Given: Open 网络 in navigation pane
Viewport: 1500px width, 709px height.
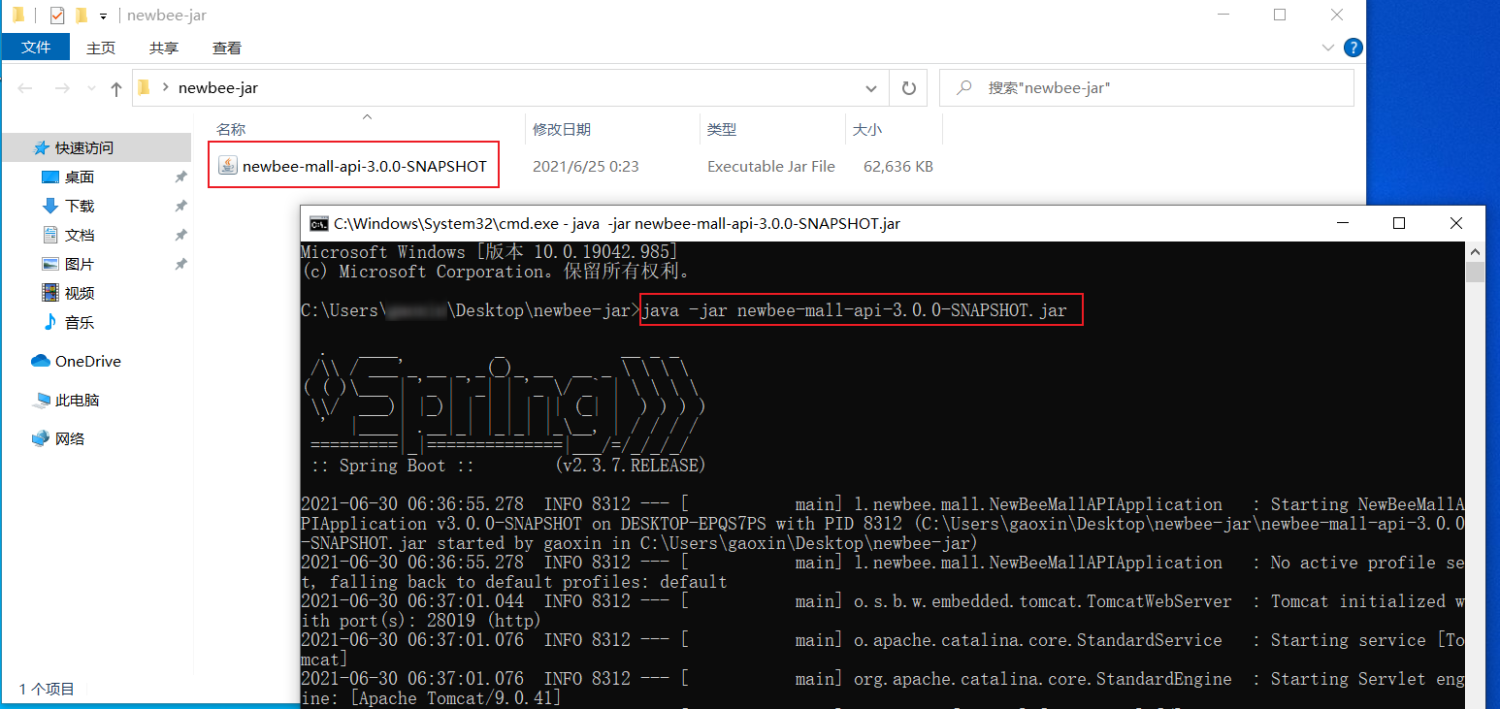Looking at the screenshot, I should click(x=69, y=438).
